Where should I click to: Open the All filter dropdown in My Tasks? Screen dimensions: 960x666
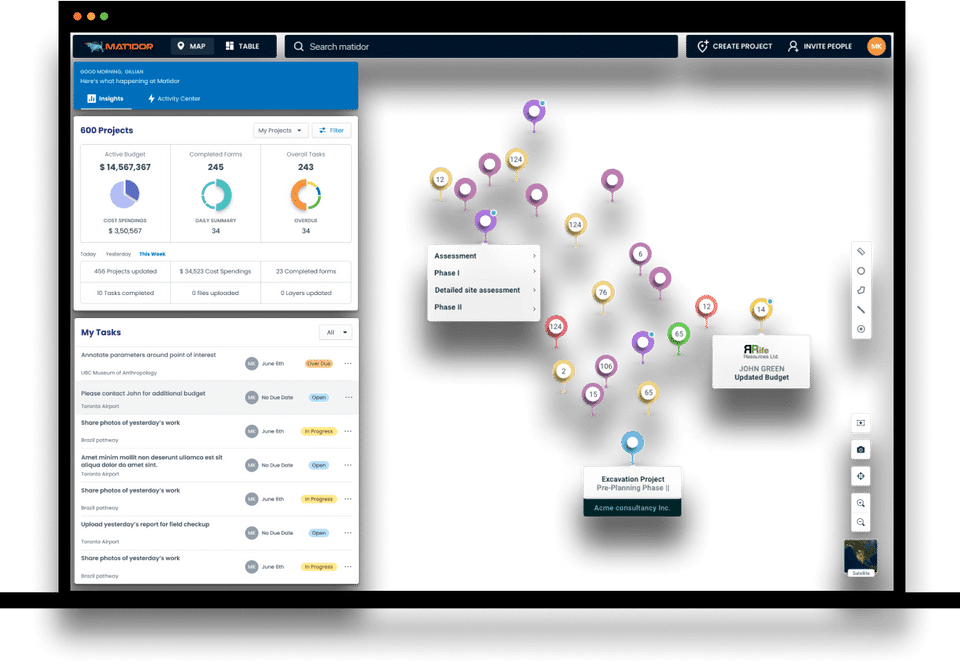click(336, 332)
